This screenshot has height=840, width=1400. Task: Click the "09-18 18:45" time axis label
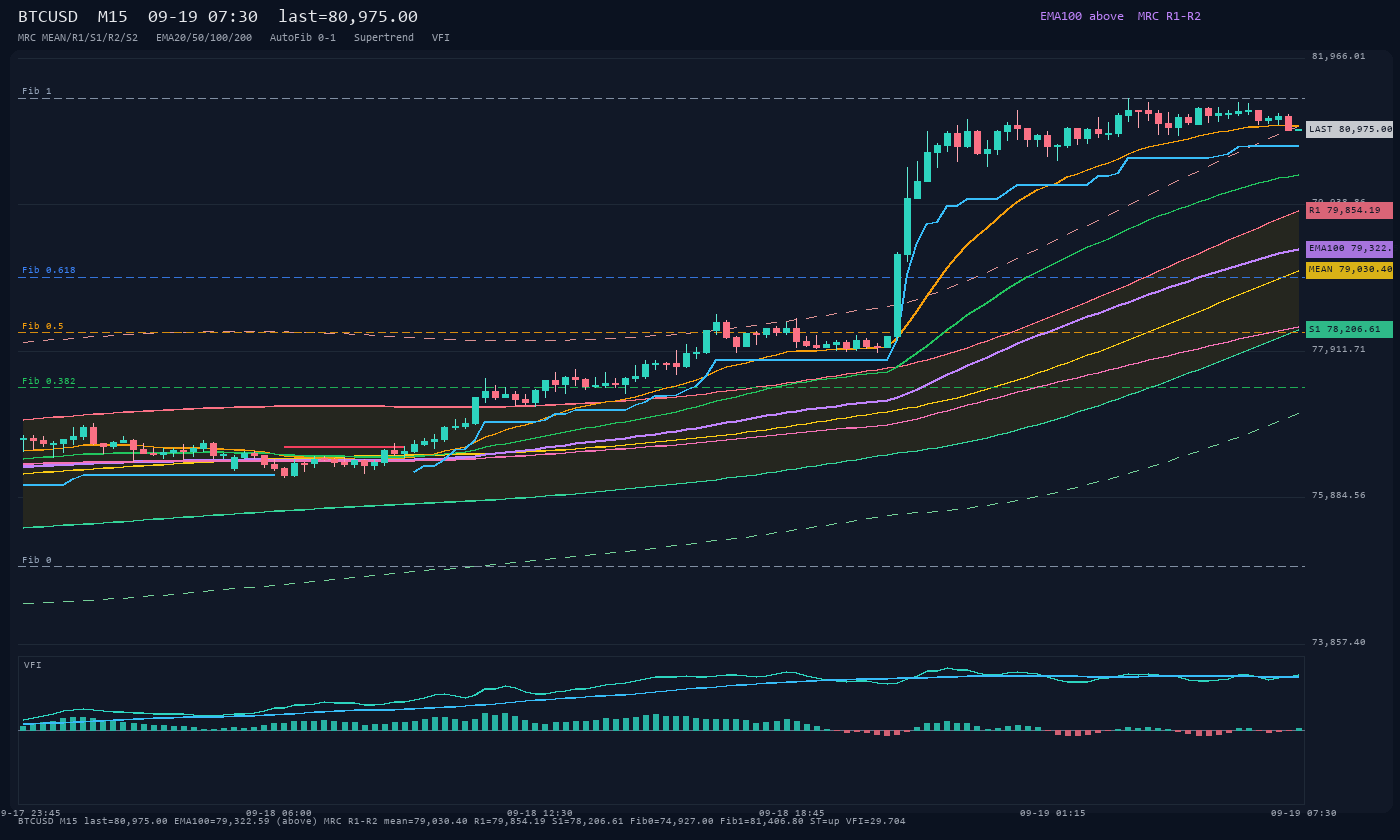click(792, 813)
